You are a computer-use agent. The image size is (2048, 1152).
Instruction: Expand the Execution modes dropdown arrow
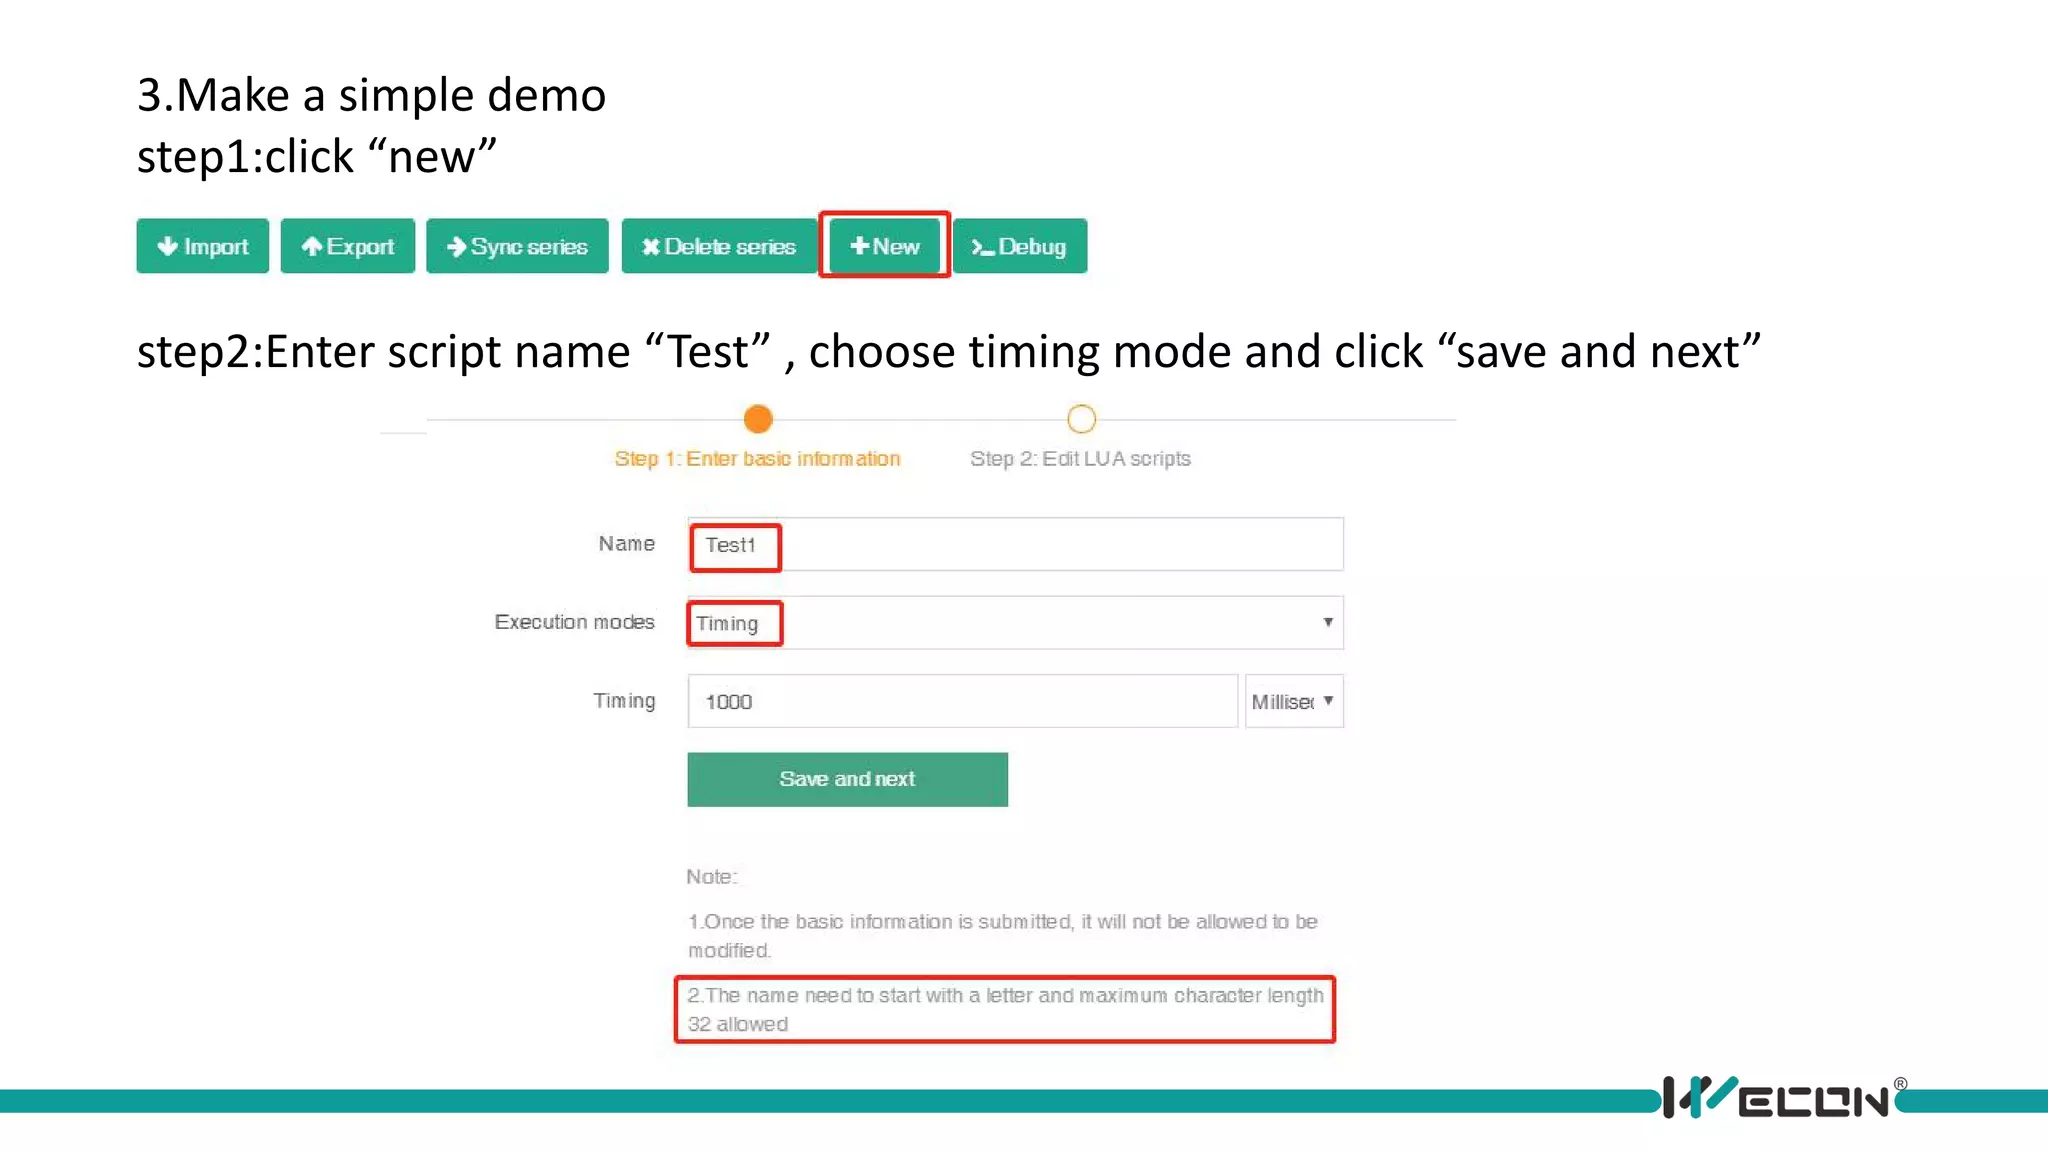click(x=1328, y=622)
